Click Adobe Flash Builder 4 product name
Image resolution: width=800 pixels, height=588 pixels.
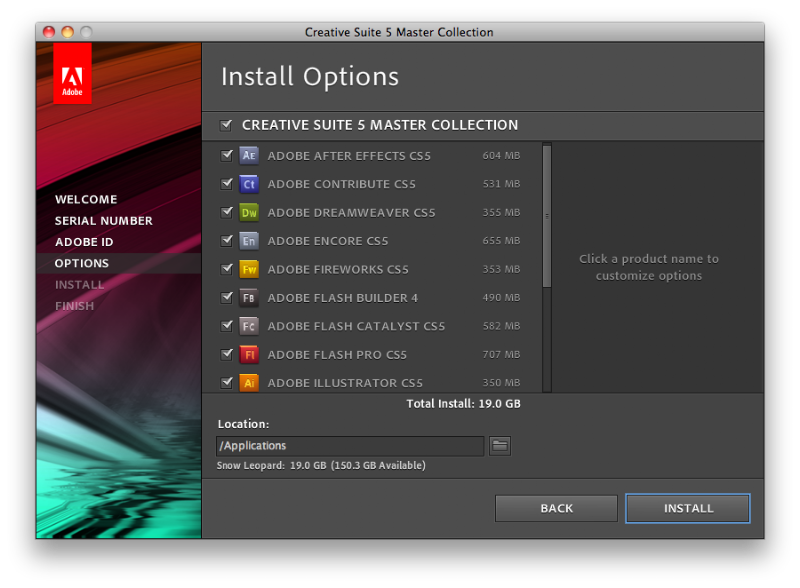[342, 298]
